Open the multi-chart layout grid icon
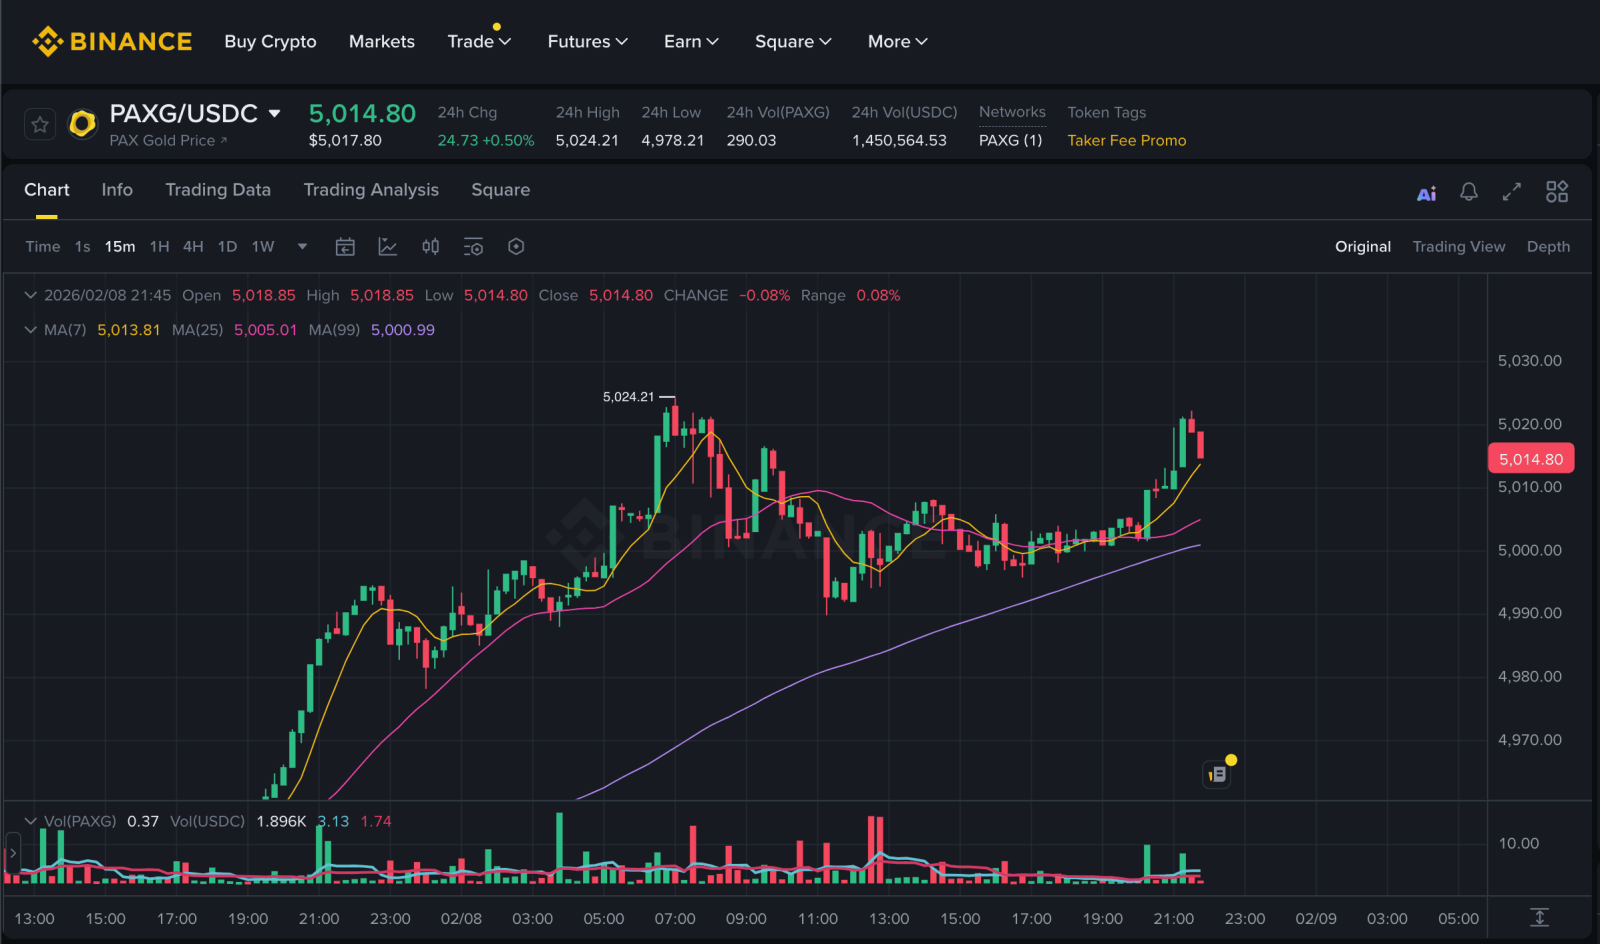 point(1557,192)
